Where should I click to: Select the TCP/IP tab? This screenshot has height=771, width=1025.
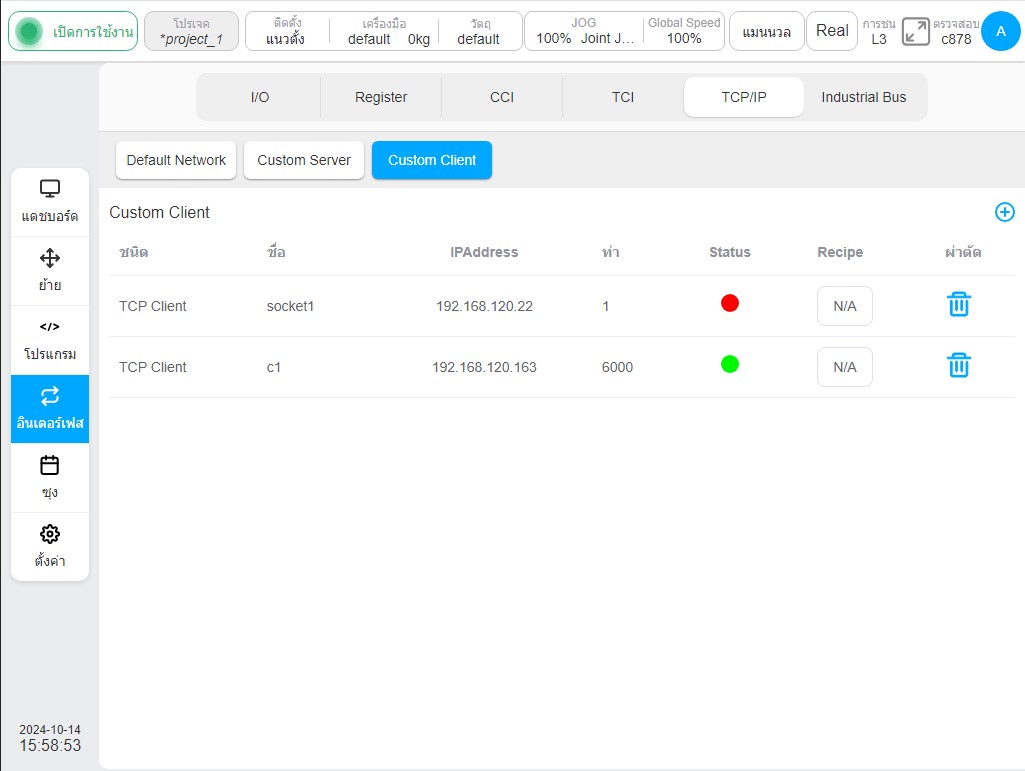click(x=744, y=97)
